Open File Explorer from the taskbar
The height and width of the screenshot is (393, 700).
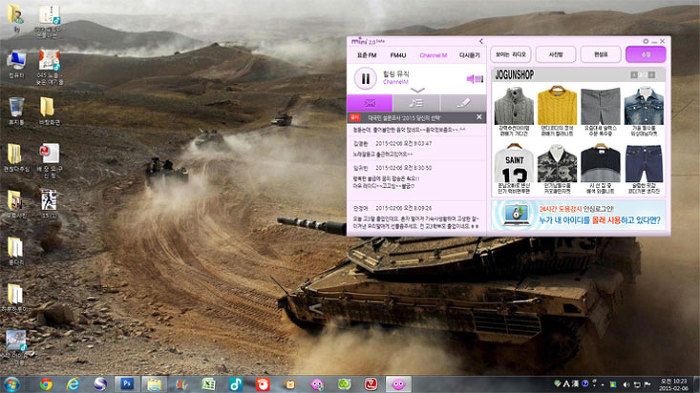point(154,384)
